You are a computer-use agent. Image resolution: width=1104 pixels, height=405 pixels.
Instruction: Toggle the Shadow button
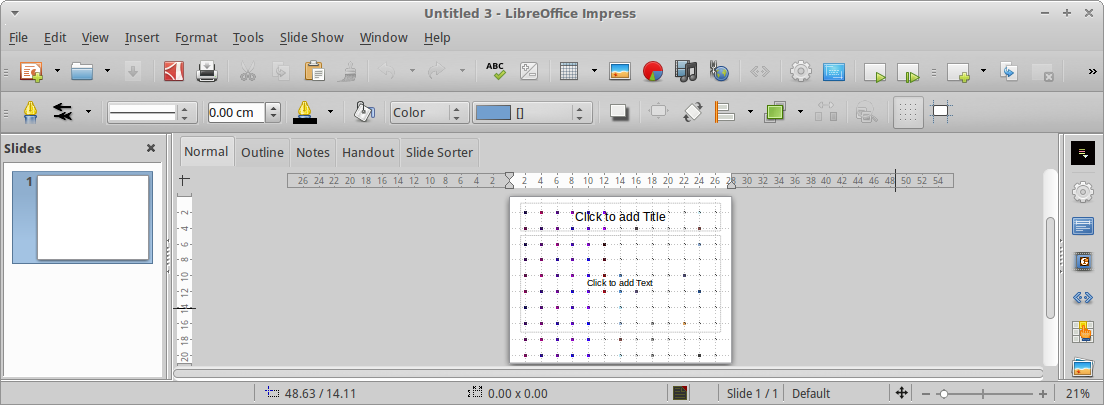pyautogui.click(x=619, y=113)
